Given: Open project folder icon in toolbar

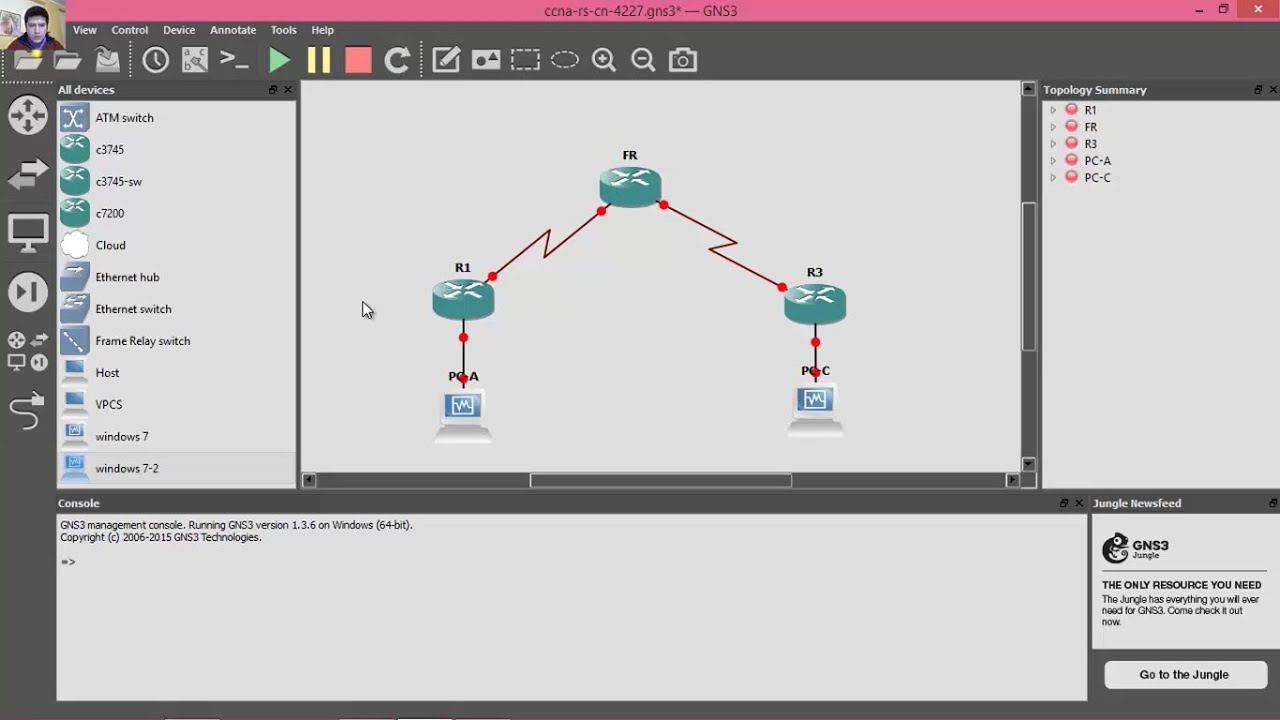Looking at the screenshot, I should (68, 60).
